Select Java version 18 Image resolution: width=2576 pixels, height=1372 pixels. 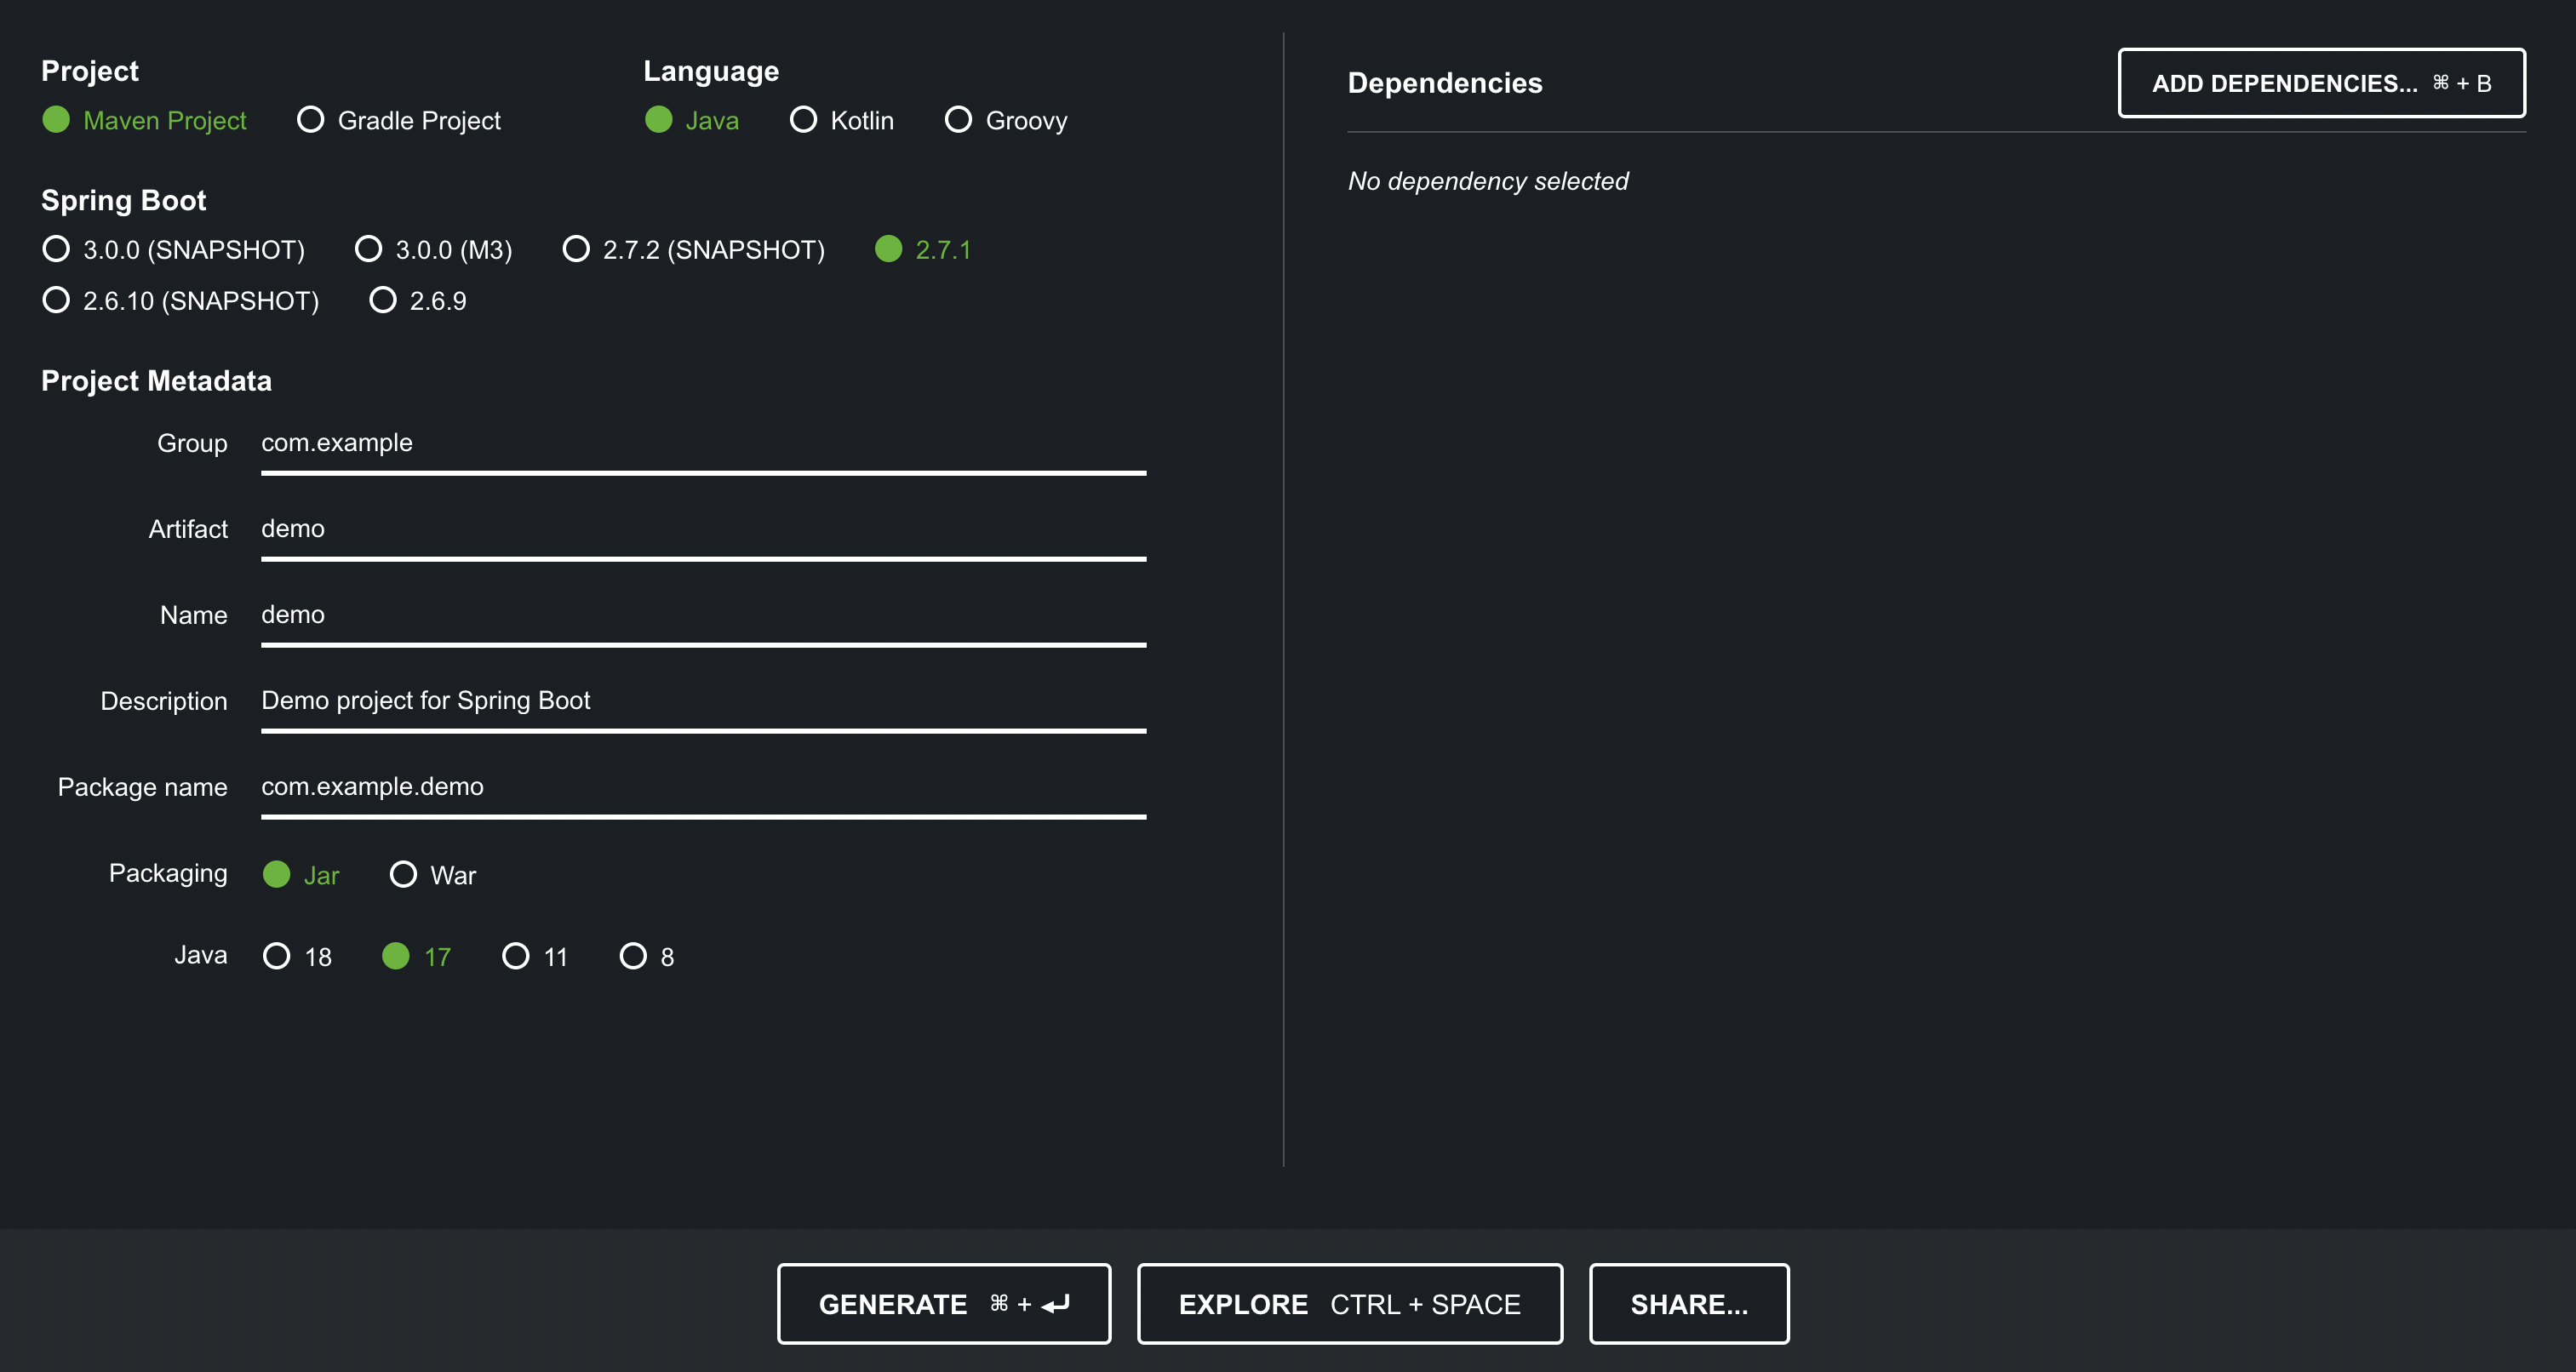click(277, 957)
